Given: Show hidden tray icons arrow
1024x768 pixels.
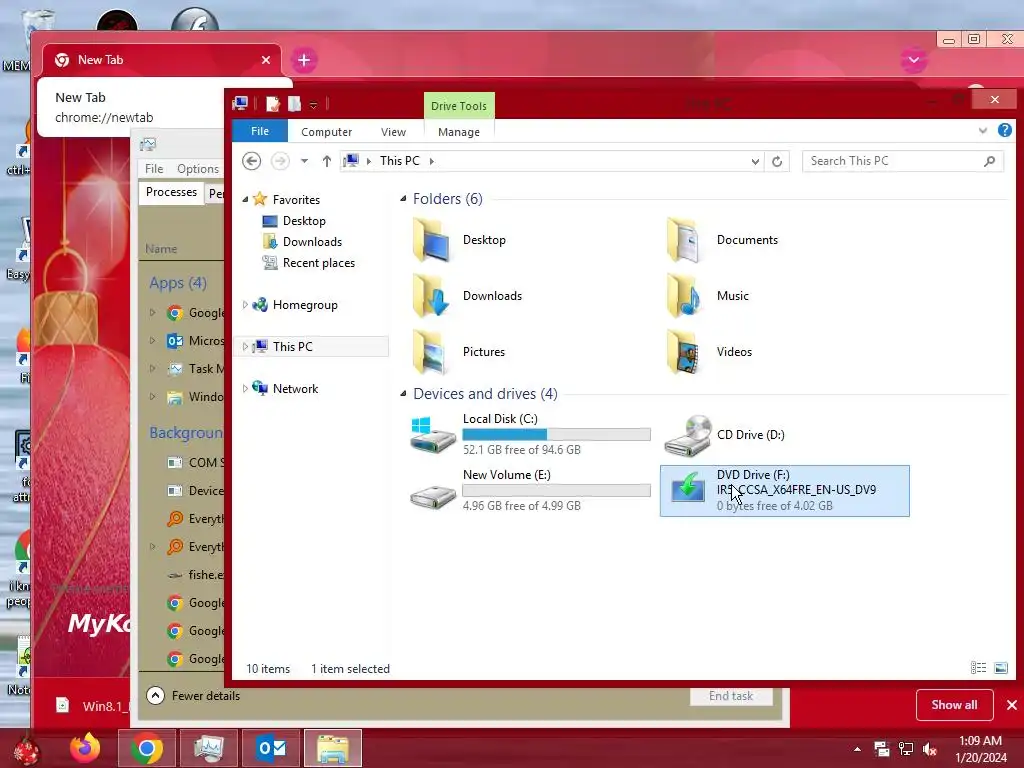Looking at the screenshot, I should (857, 749).
